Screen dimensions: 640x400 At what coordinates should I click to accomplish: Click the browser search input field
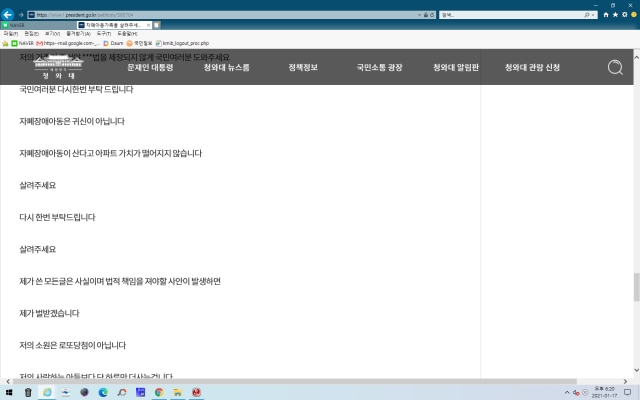512,15
